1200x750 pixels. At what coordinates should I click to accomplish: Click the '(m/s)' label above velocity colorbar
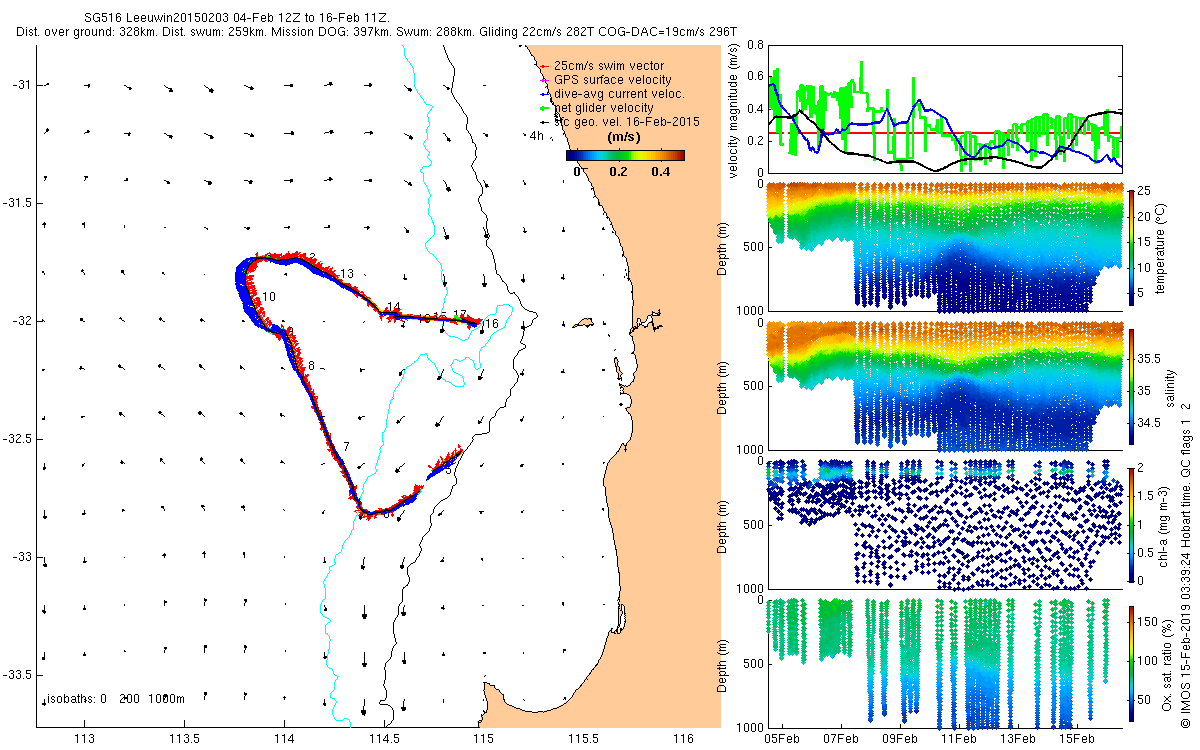626,137
